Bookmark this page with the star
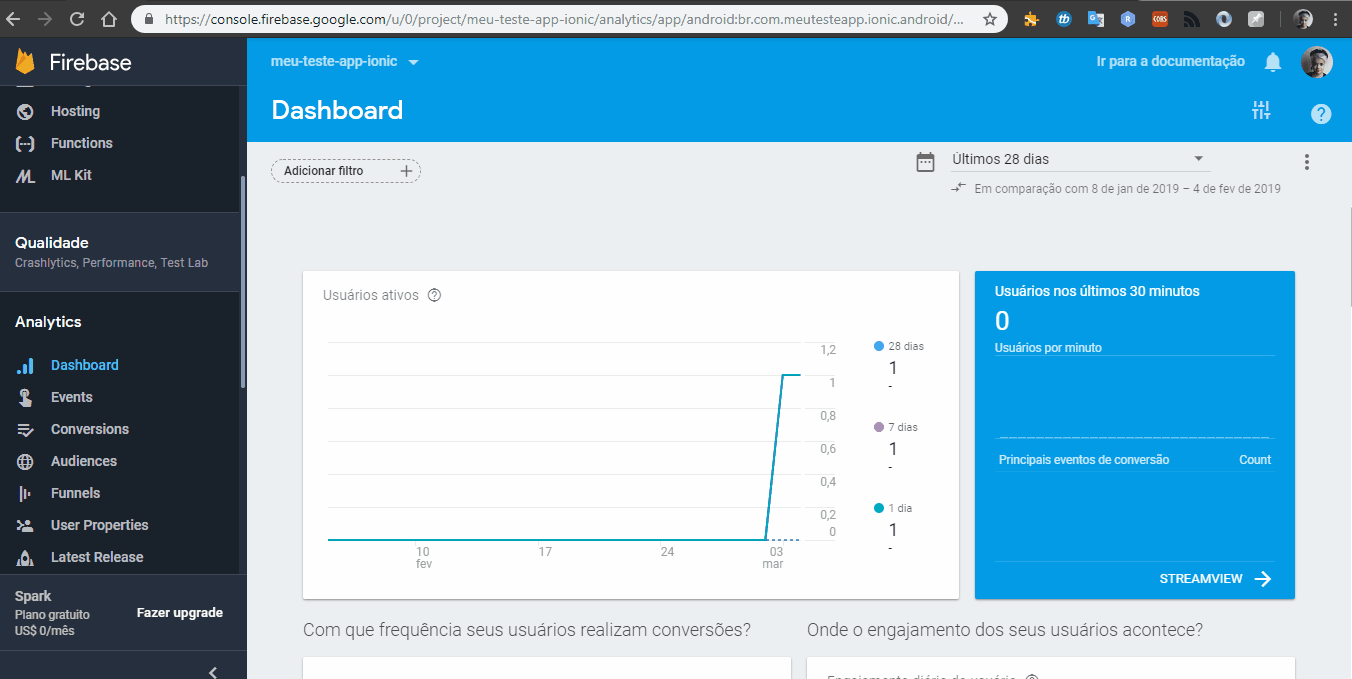Screen dimensions: 1352x679 [989, 19]
